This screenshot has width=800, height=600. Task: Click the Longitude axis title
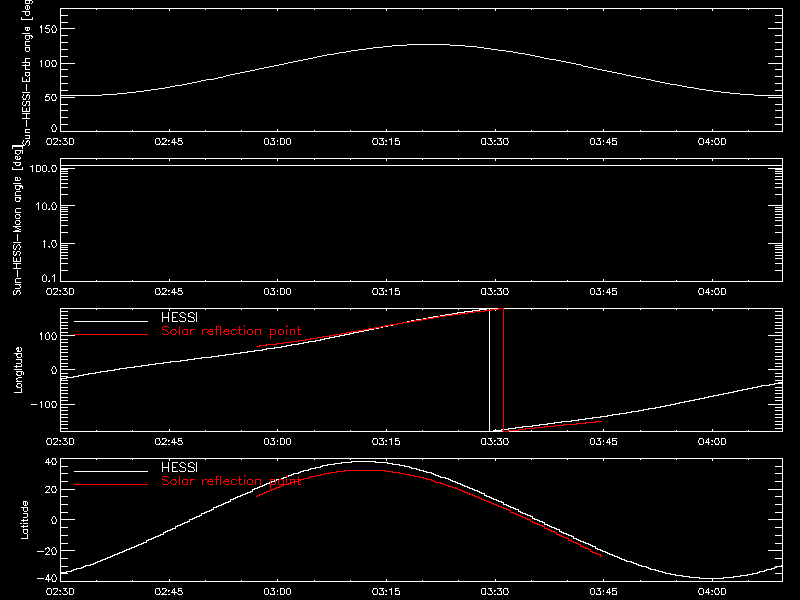[x=18, y=370]
